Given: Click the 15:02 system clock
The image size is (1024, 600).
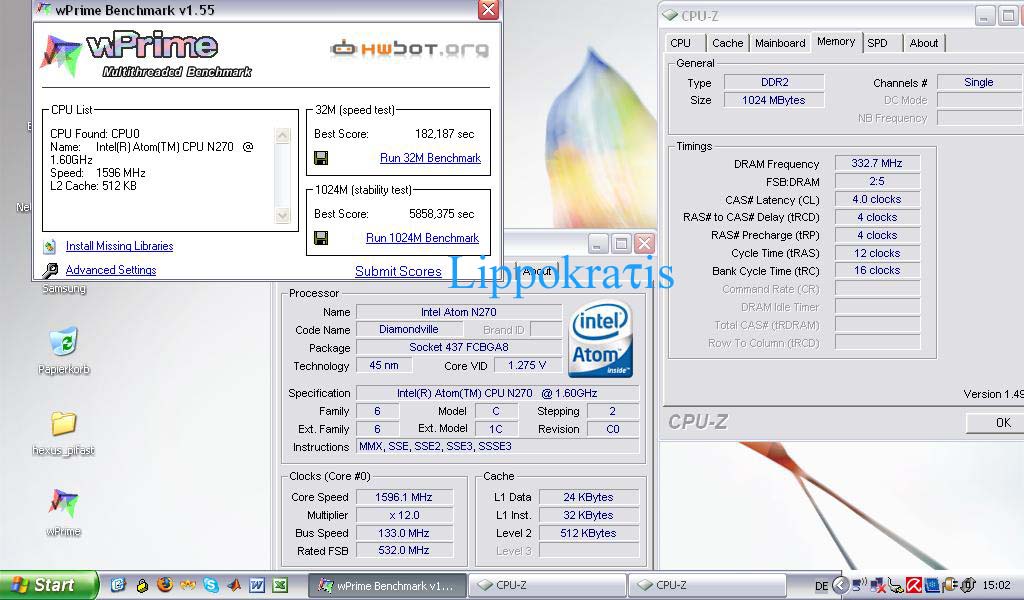Looking at the screenshot, I should [x=996, y=586].
